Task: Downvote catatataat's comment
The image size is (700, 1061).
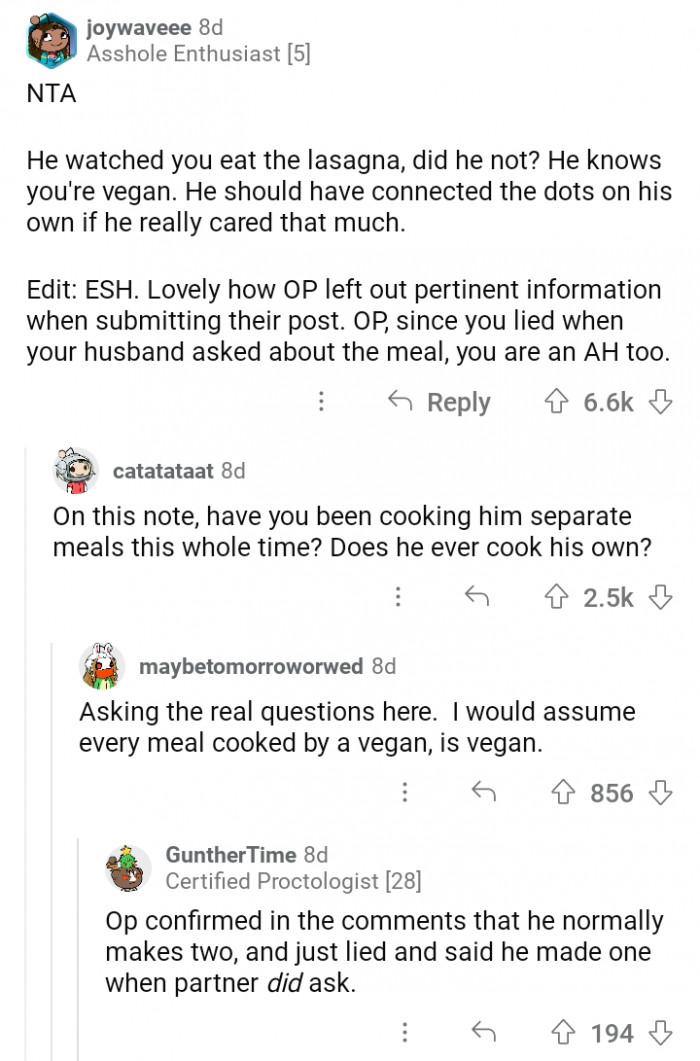Action: 657,597
